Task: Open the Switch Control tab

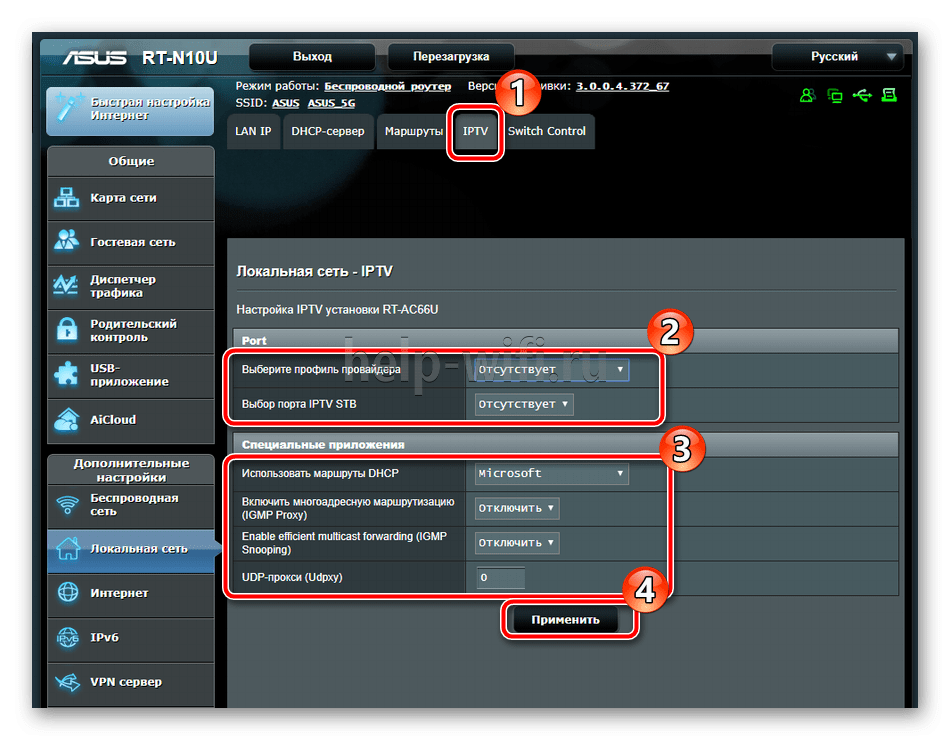Action: pyautogui.click(x=546, y=132)
